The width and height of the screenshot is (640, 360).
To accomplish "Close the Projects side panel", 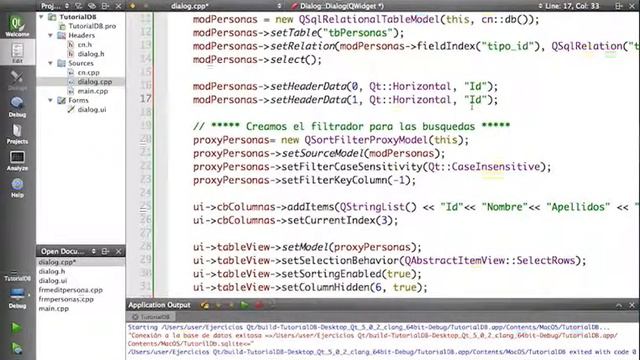I will pos(118,6).
